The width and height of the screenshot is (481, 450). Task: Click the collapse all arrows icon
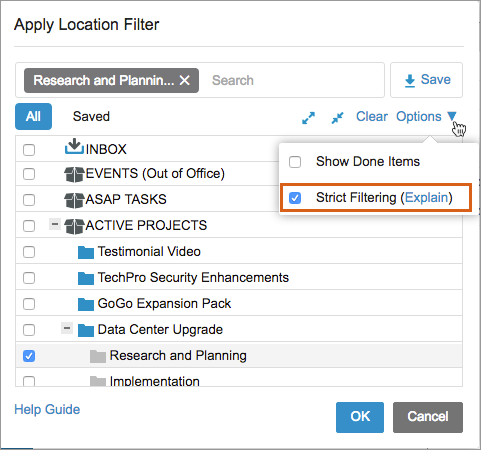tap(337, 118)
